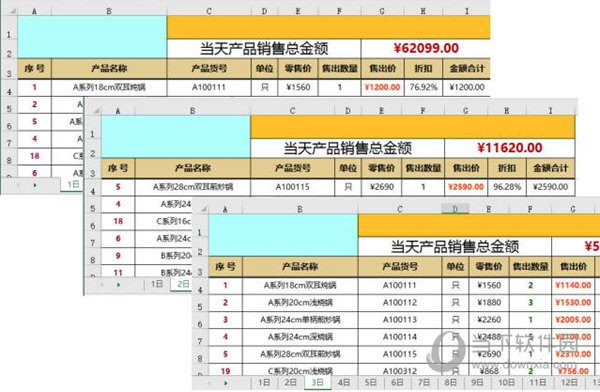Click the 96.28% discount cell
Image resolution: width=600 pixels, height=392 pixels.
507,187
